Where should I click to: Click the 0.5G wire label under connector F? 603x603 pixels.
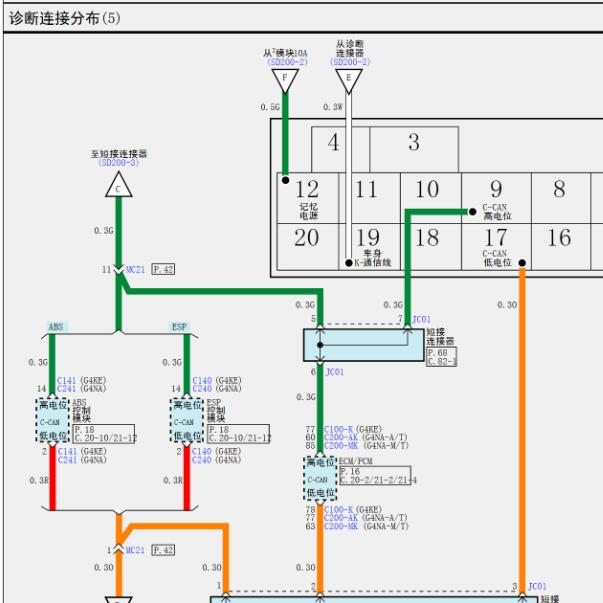(270, 107)
